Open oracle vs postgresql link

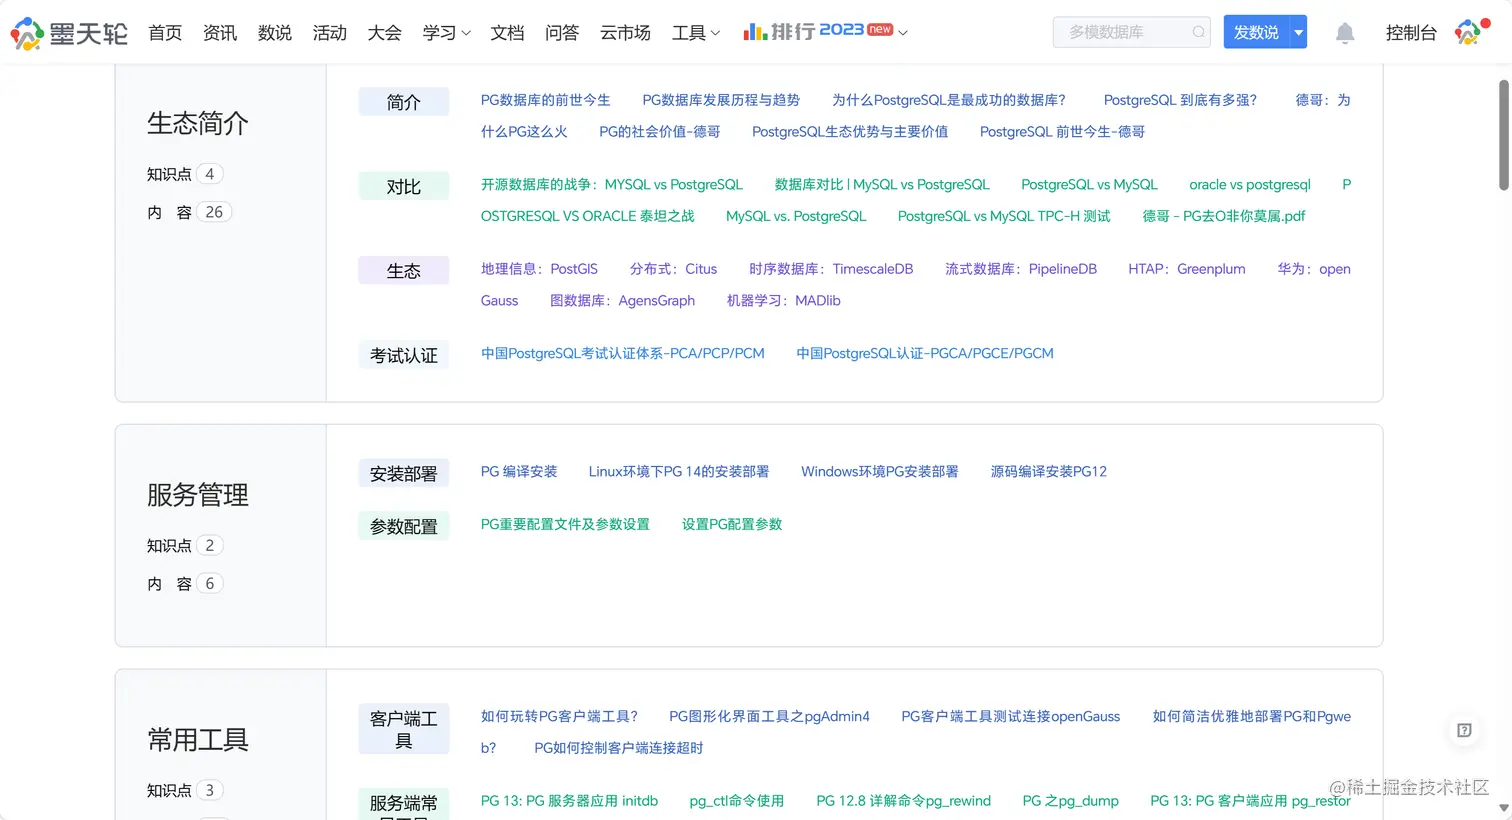(1250, 184)
